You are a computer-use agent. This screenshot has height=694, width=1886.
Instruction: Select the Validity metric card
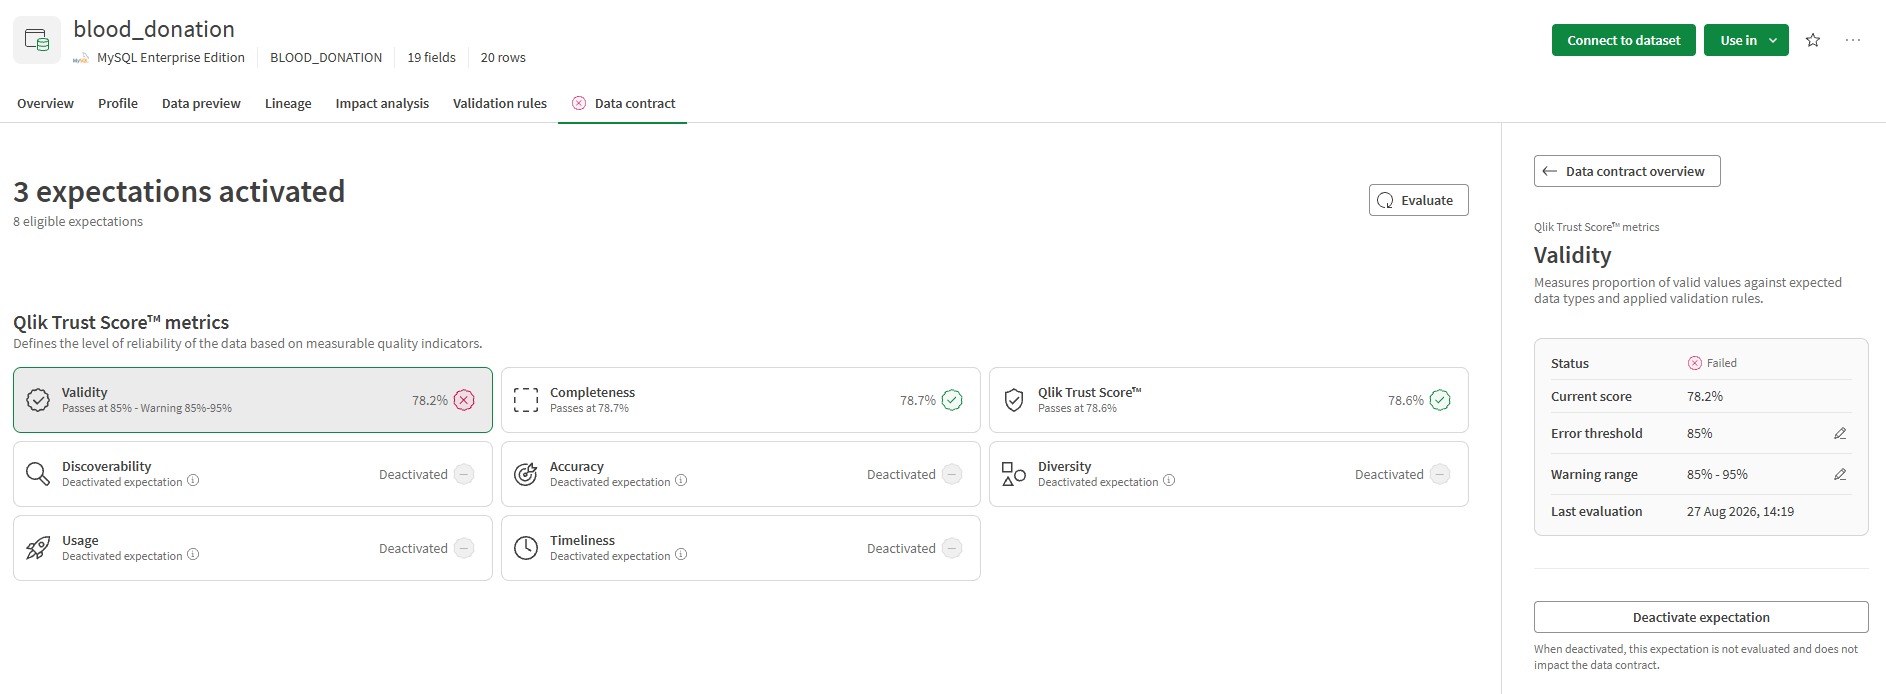tap(253, 400)
